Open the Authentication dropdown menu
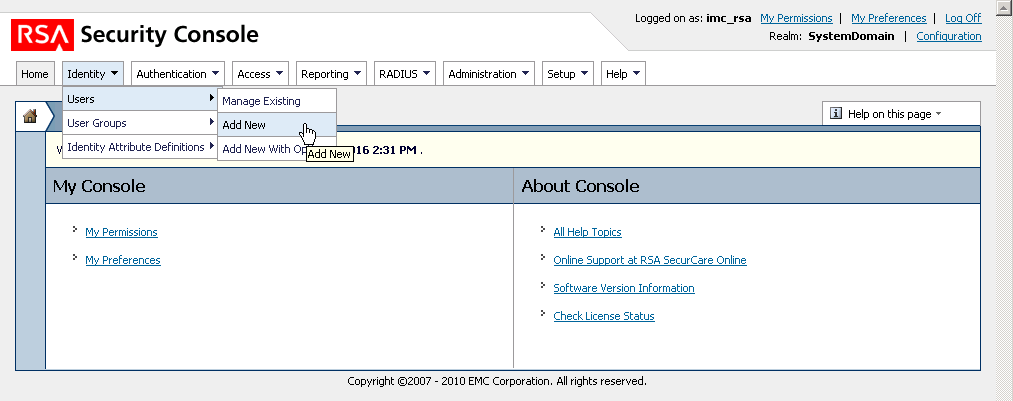The height and width of the screenshot is (401, 1013). tap(178, 74)
